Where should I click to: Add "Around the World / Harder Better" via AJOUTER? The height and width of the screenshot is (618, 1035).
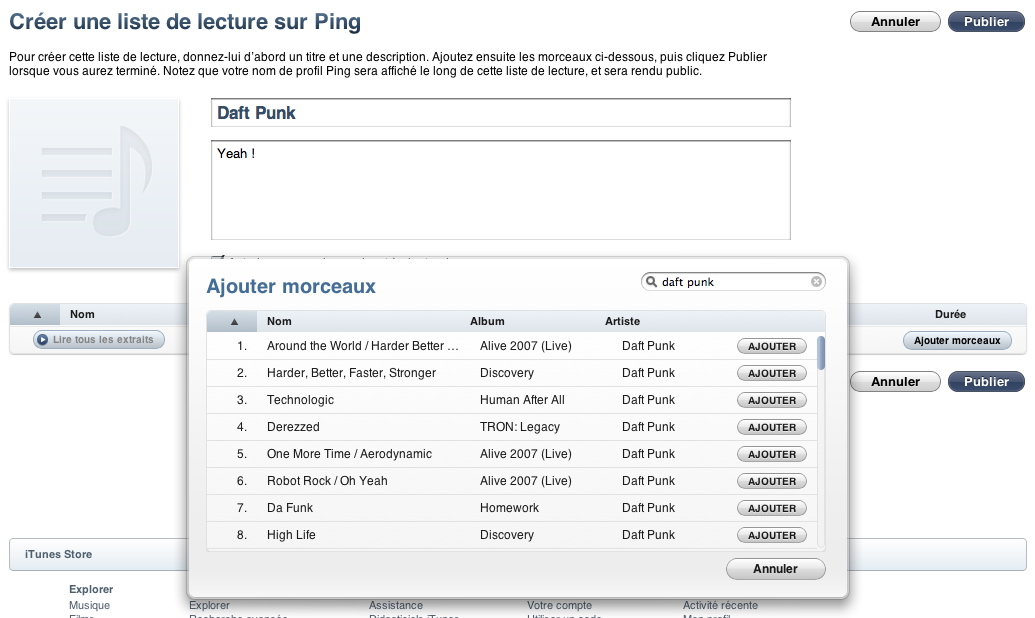click(x=772, y=346)
